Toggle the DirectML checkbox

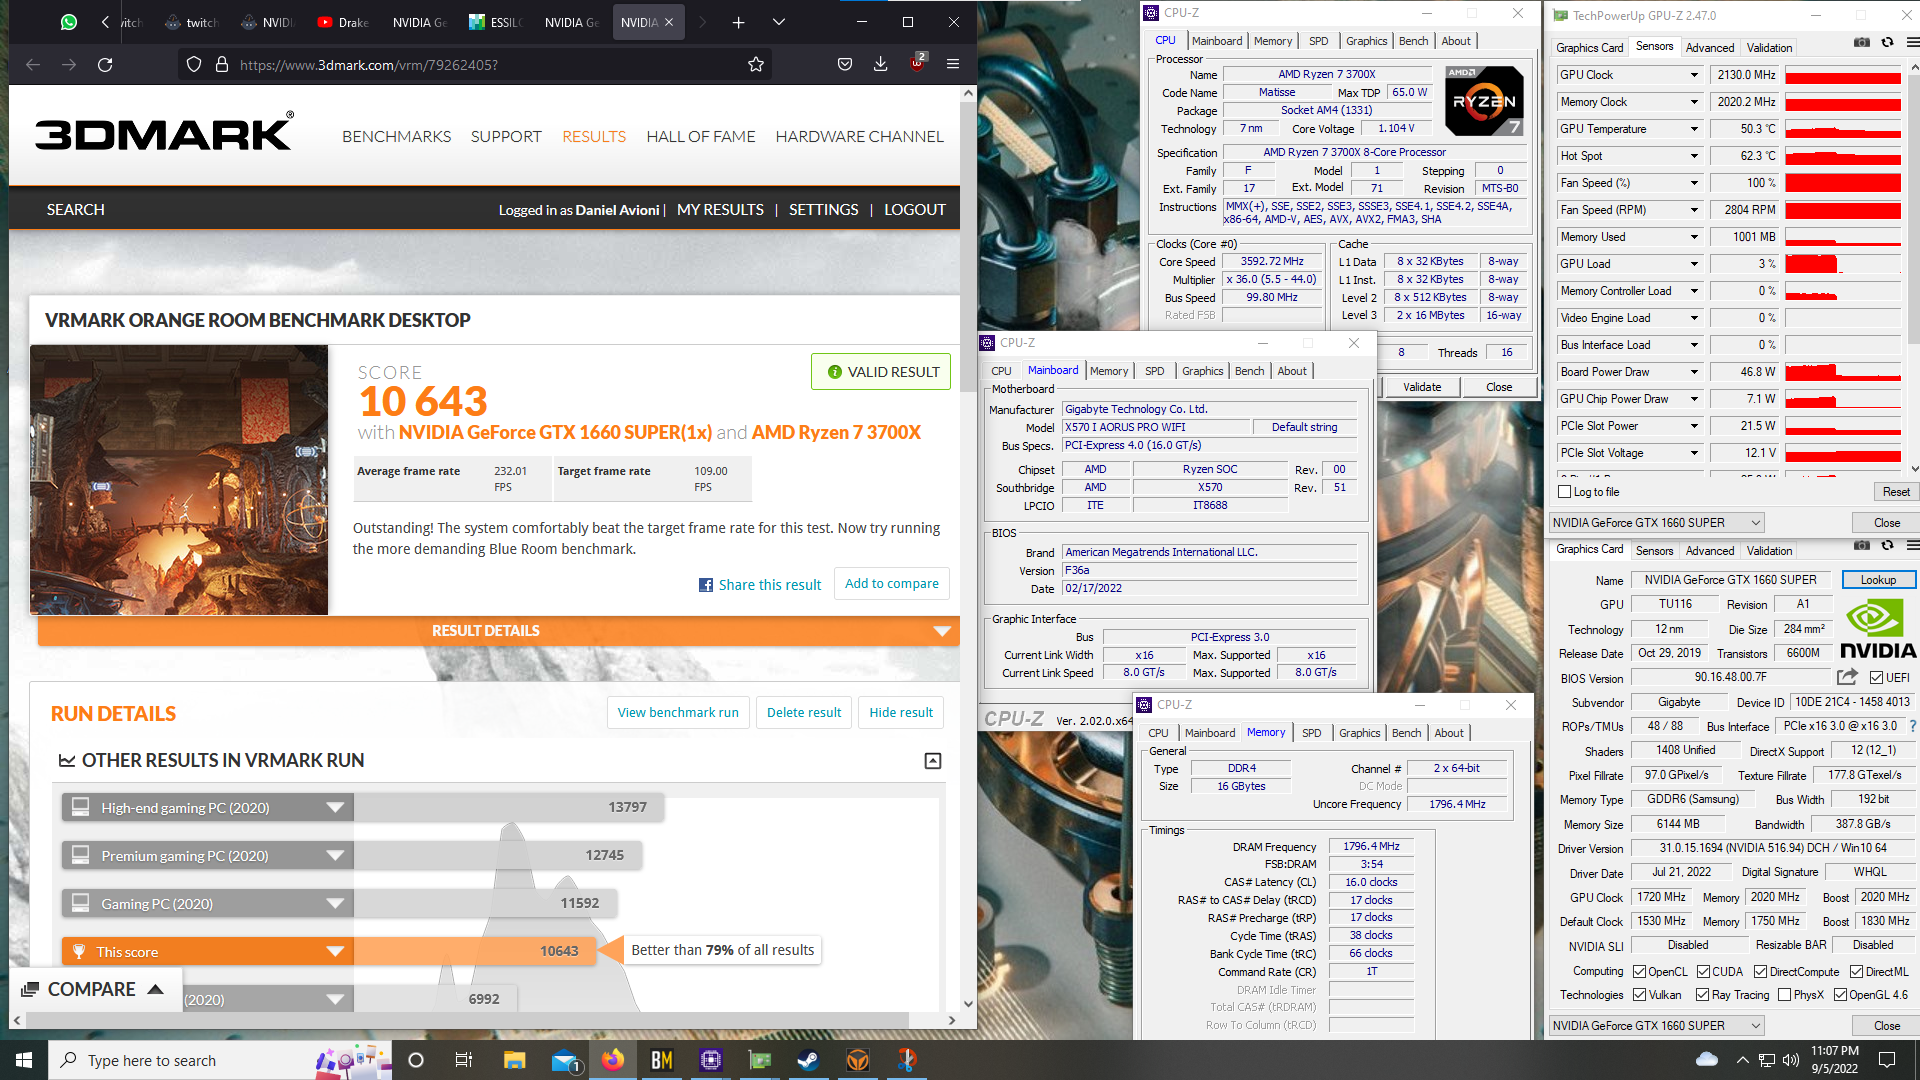click(x=1856, y=972)
